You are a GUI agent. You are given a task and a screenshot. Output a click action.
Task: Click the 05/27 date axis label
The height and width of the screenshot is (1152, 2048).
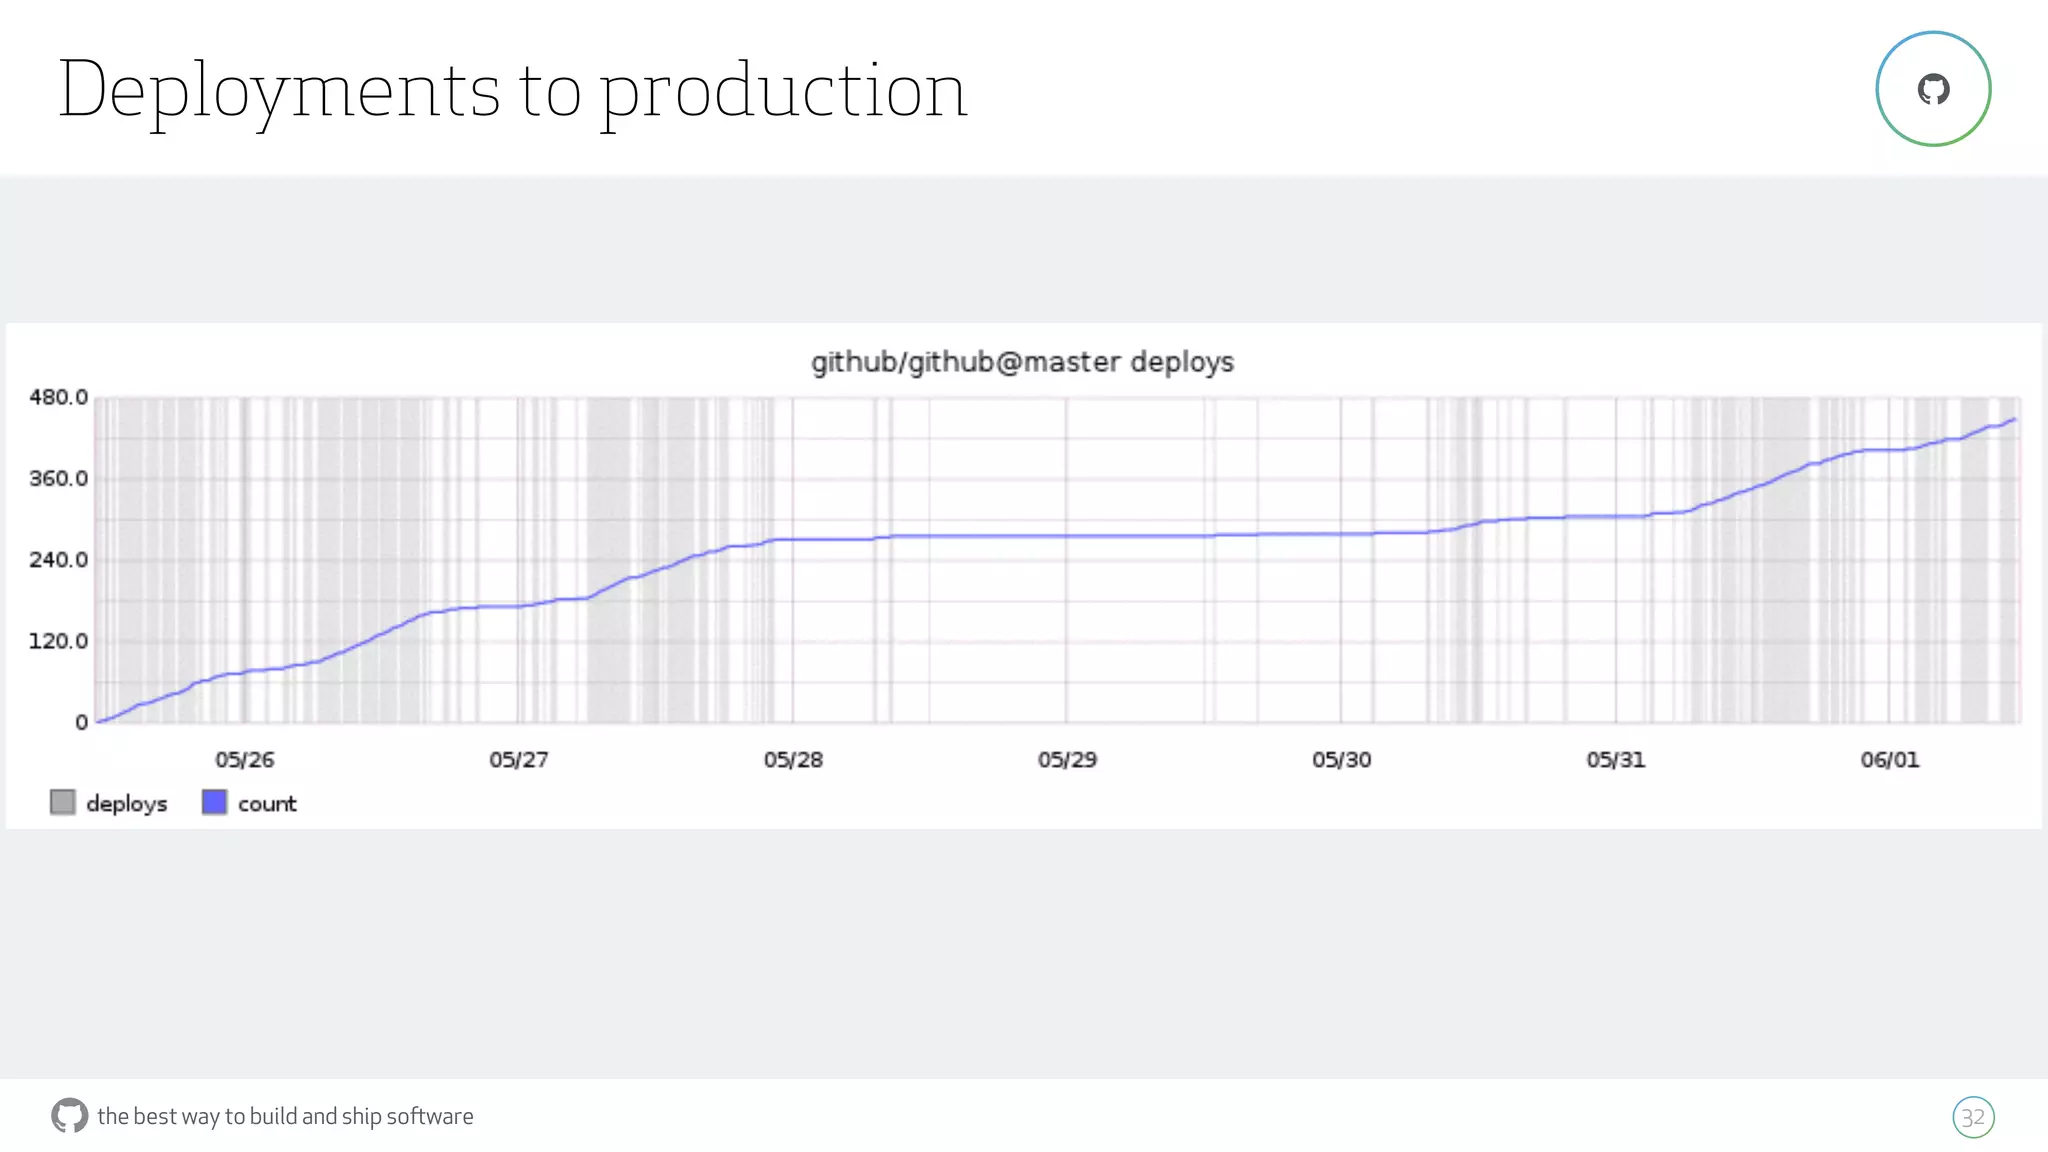pos(518,760)
